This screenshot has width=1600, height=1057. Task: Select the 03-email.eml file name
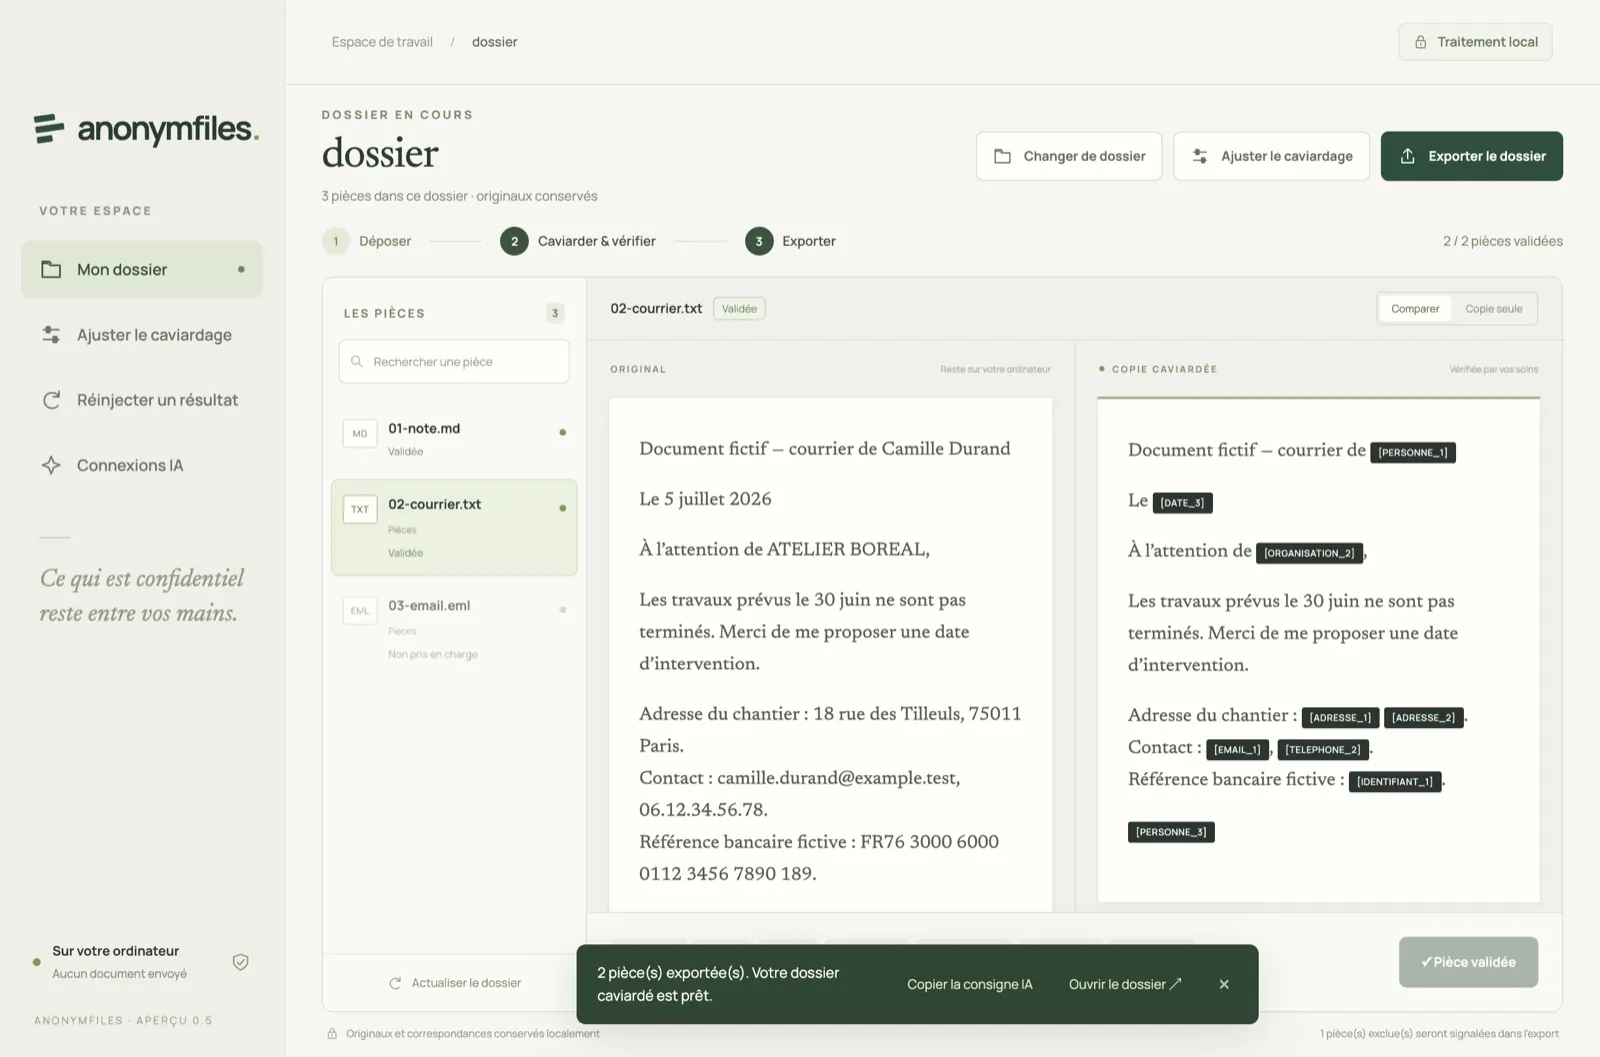pyautogui.click(x=429, y=605)
